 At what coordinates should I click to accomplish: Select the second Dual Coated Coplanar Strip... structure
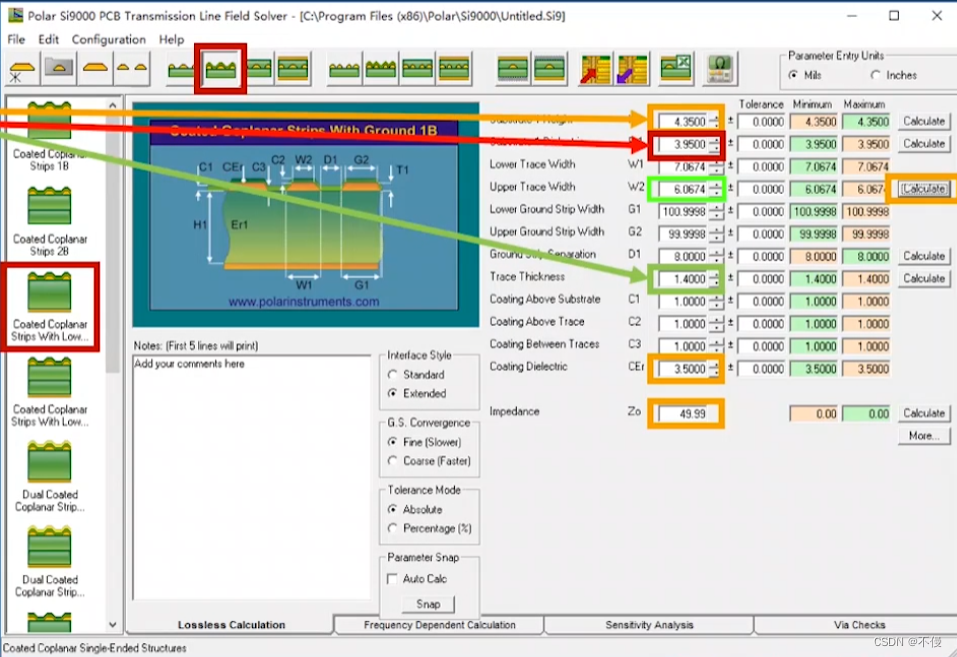coord(49,562)
